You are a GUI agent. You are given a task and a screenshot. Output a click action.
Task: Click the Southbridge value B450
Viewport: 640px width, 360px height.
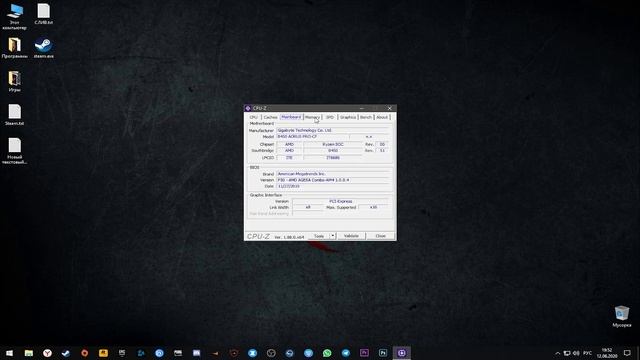[333, 151]
